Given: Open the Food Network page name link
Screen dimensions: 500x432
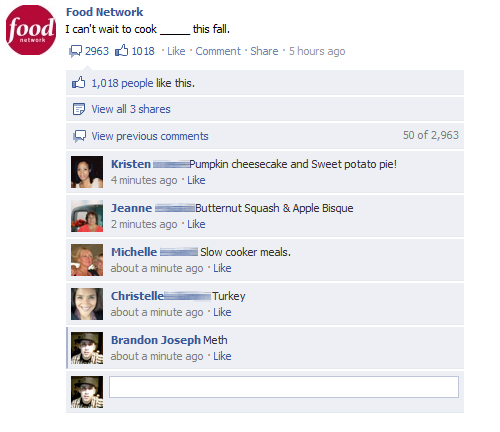Looking at the screenshot, I should [104, 12].
